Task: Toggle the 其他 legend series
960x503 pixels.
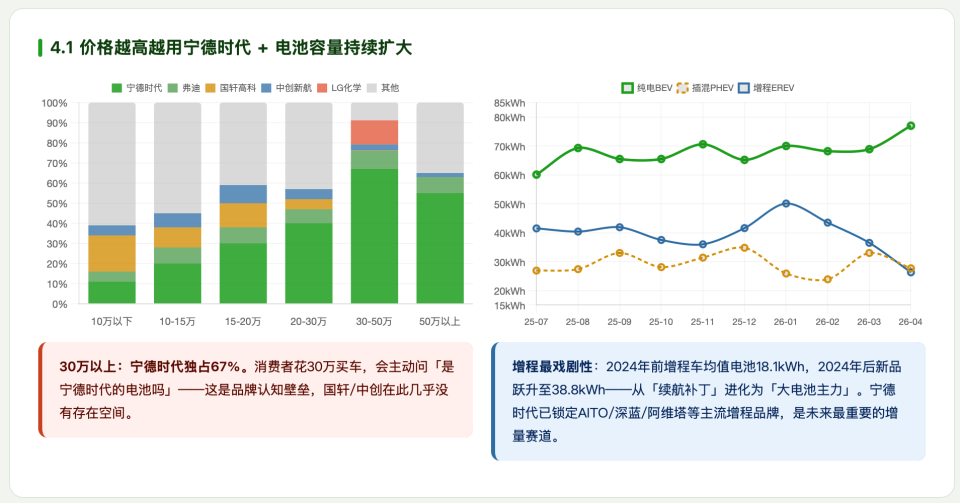Action: click(383, 88)
